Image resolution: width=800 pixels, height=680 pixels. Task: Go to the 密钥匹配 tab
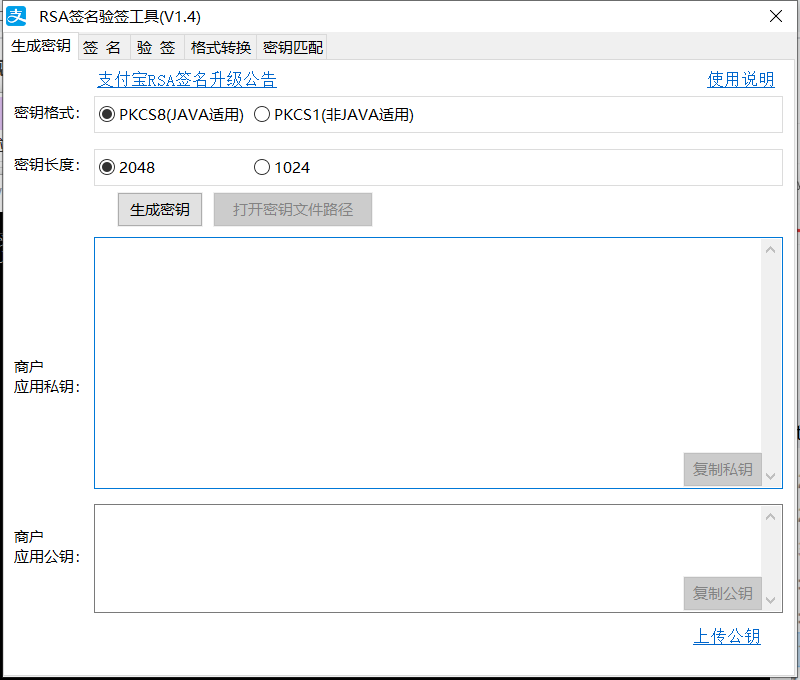[x=292, y=47]
